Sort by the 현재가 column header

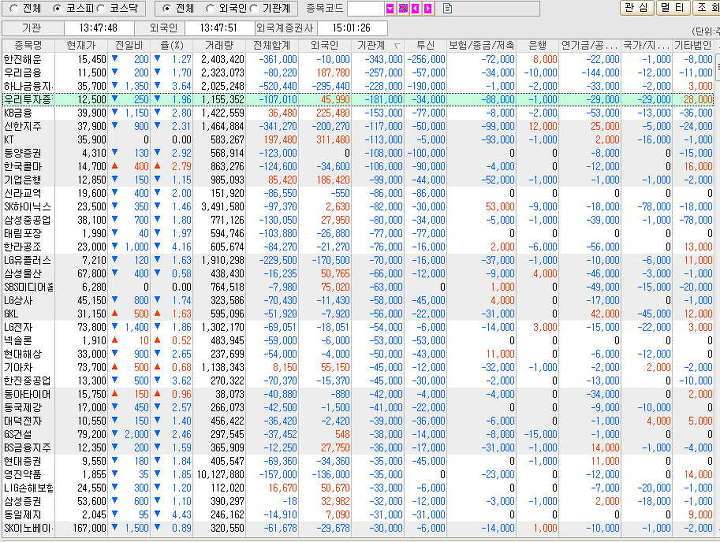point(81,45)
